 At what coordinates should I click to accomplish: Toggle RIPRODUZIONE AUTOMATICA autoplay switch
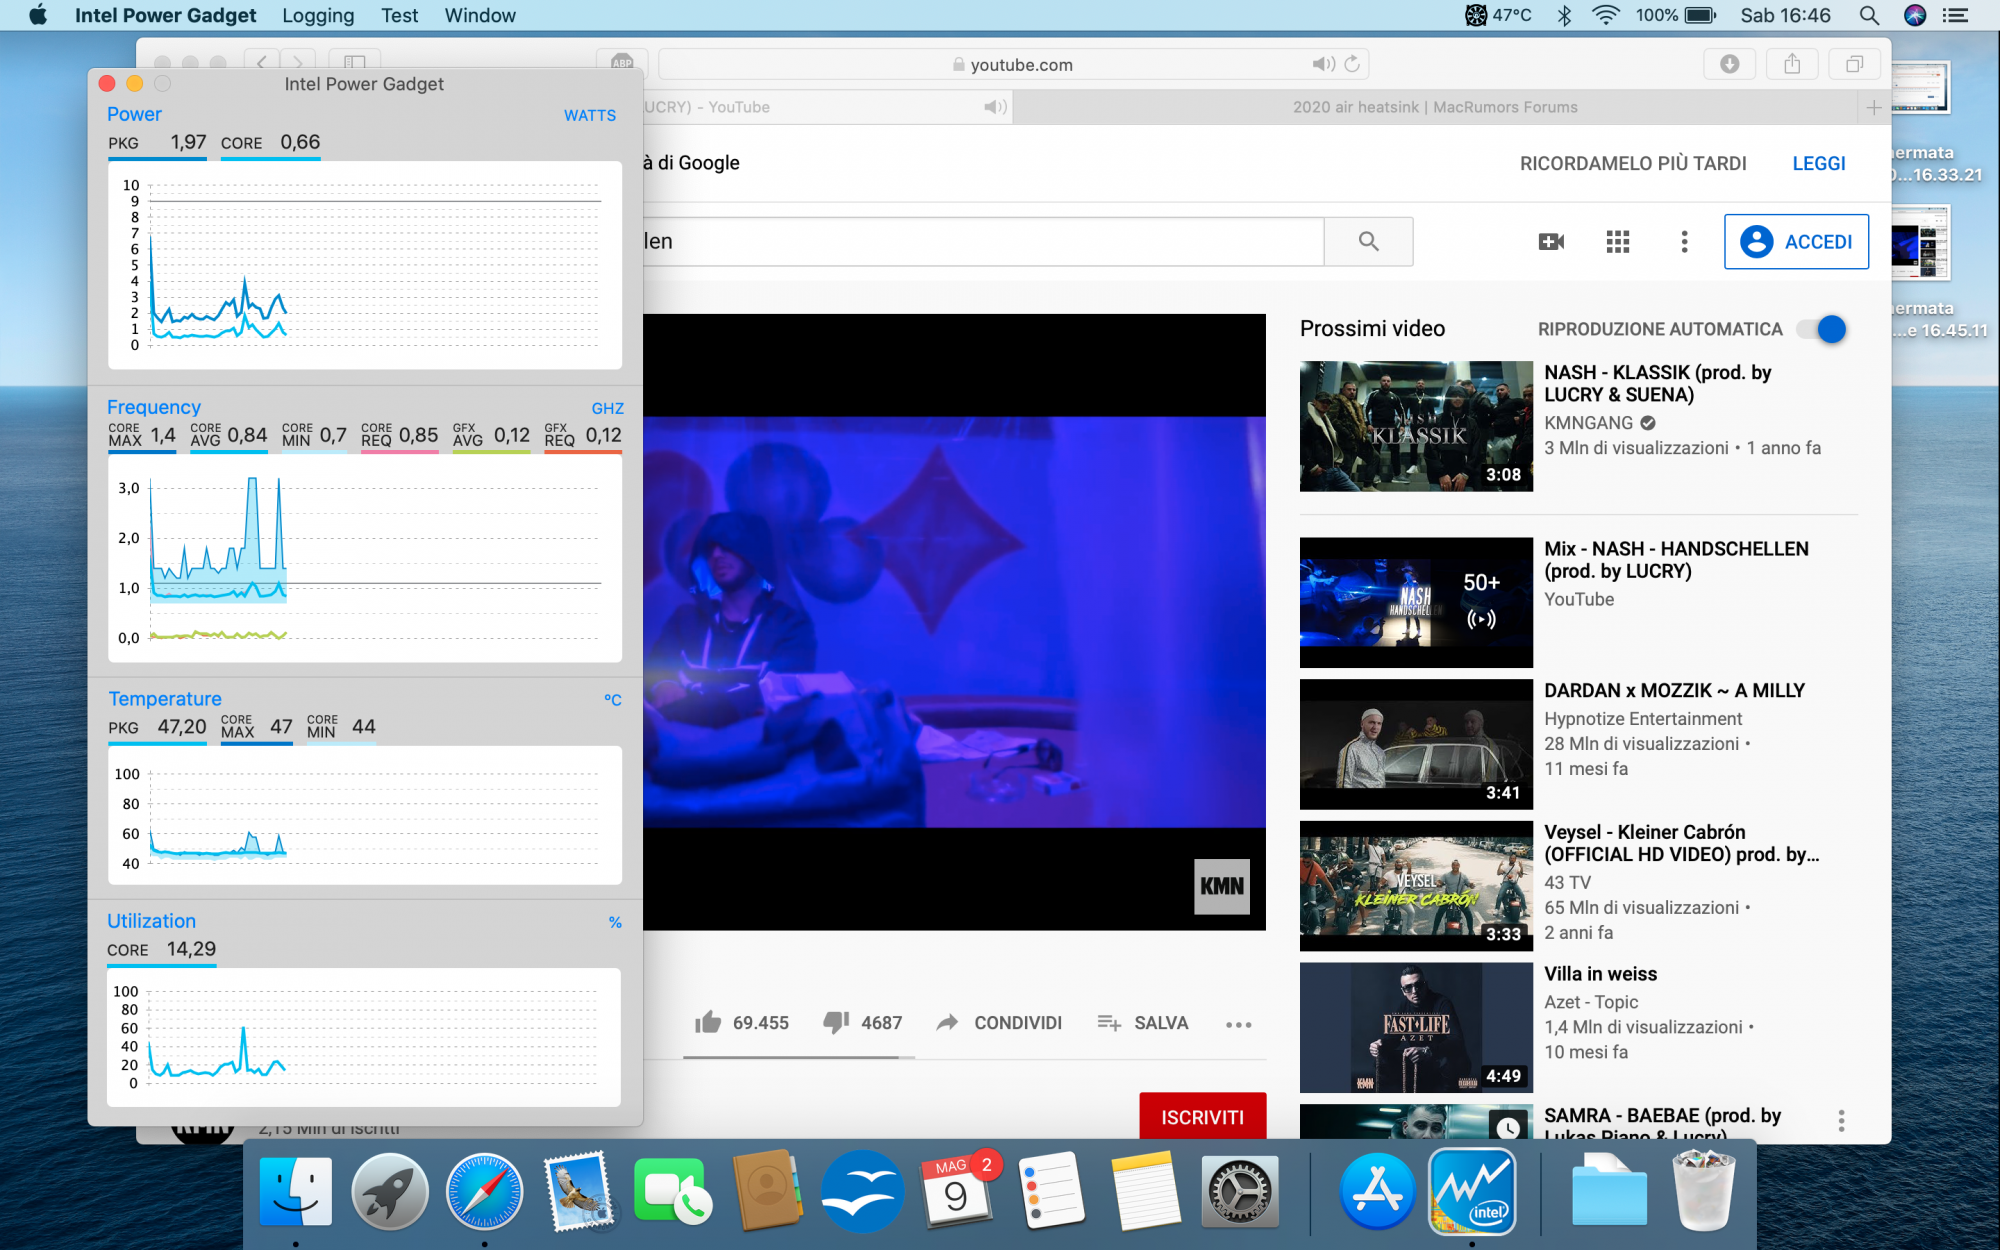[x=1821, y=329]
